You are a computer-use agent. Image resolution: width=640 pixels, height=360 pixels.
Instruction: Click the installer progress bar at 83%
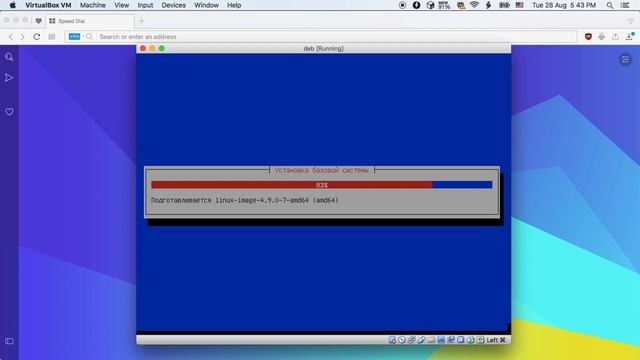[x=322, y=185]
